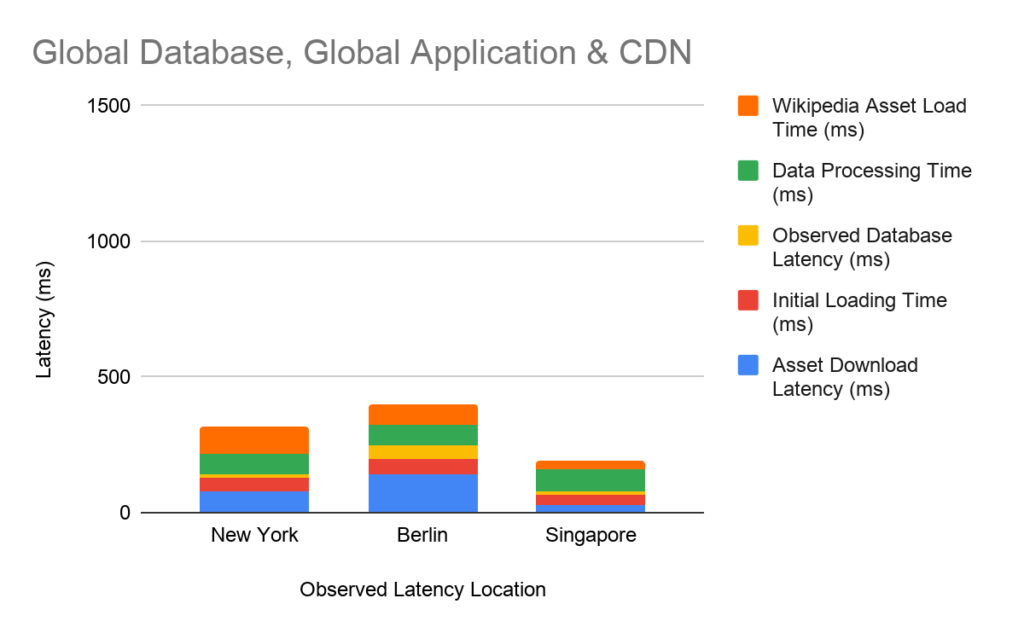
Task: Select Singapore's green Data Processing segment
Action: (x=590, y=480)
